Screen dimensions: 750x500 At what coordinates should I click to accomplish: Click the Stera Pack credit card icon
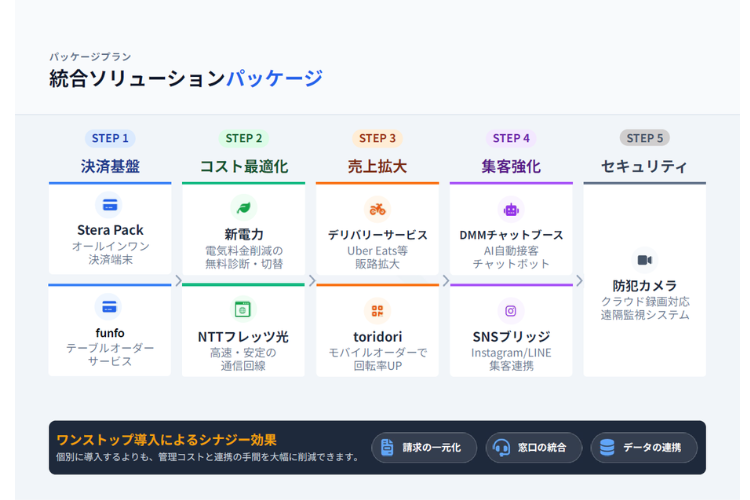point(109,206)
